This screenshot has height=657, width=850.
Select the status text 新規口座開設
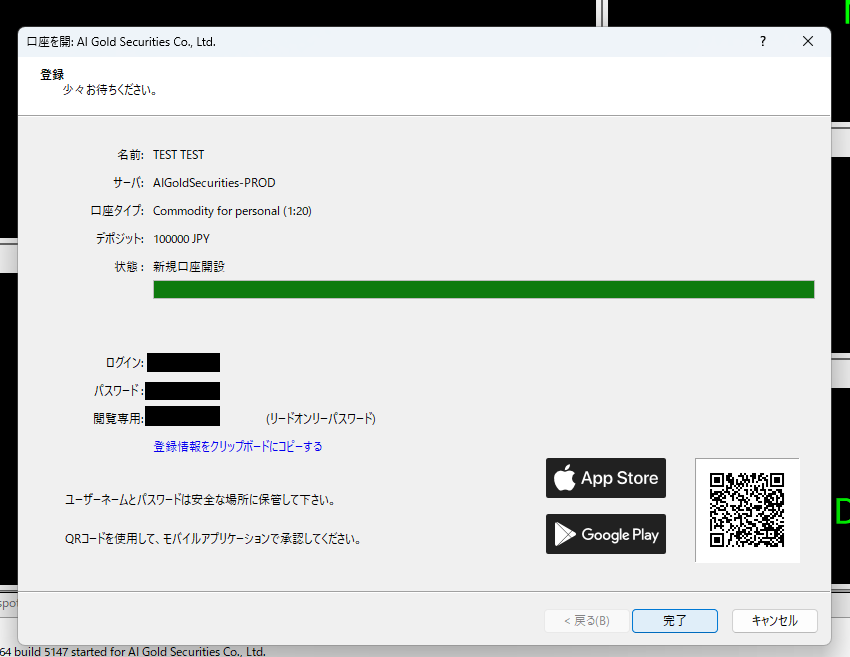[x=189, y=267]
